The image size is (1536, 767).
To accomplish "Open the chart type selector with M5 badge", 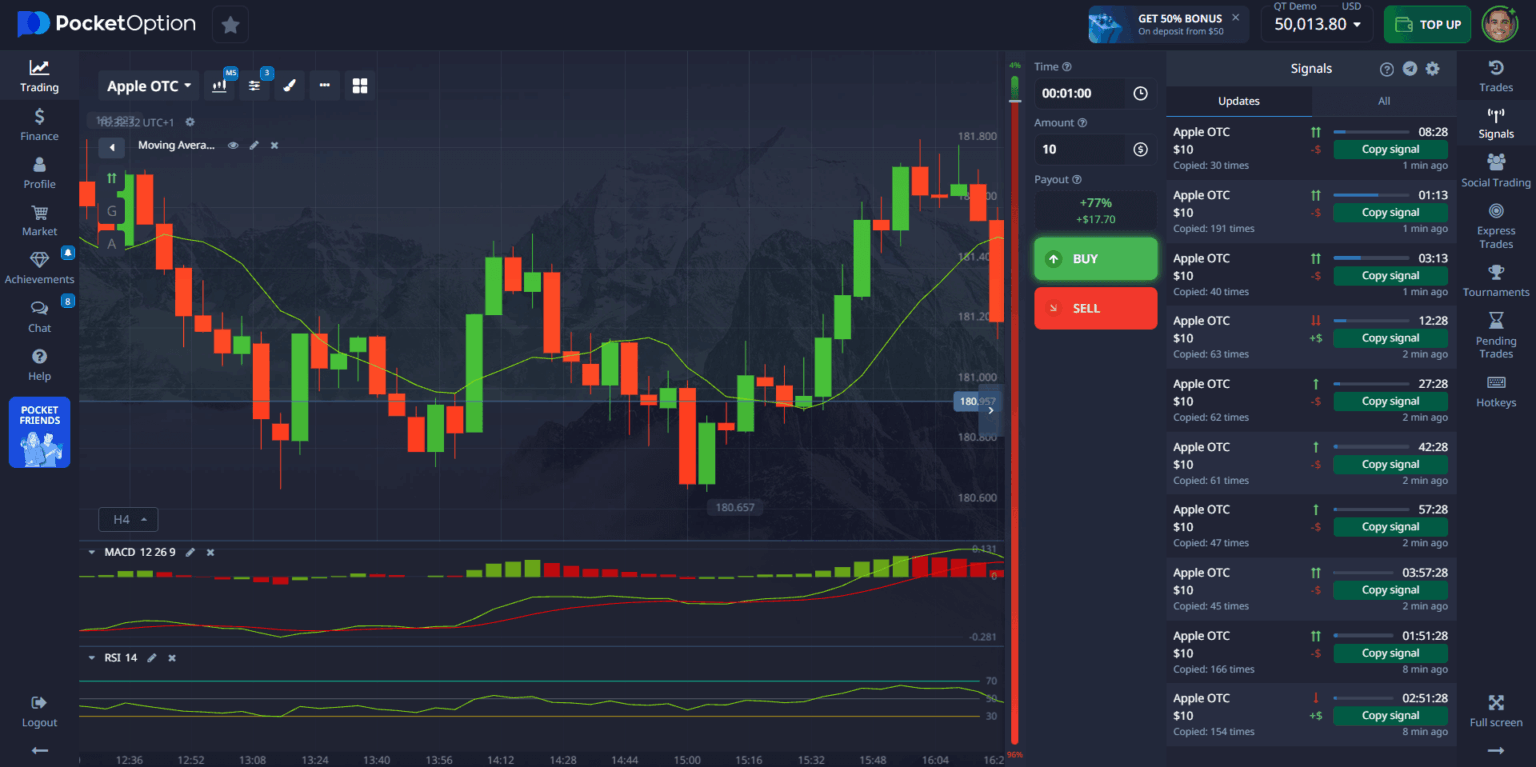I will click(x=219, y=85).
